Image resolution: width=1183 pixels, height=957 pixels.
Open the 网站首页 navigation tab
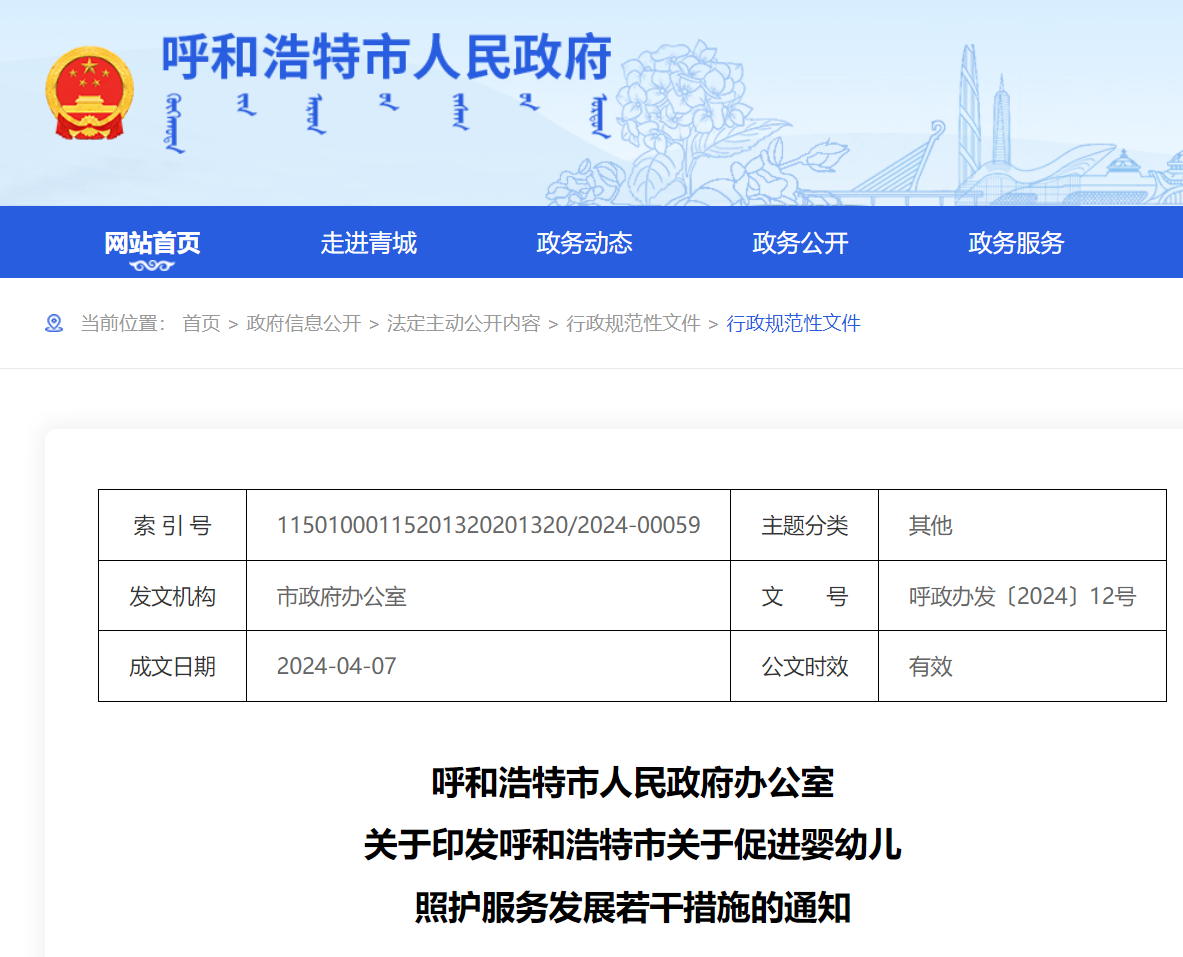click(152, 243)
